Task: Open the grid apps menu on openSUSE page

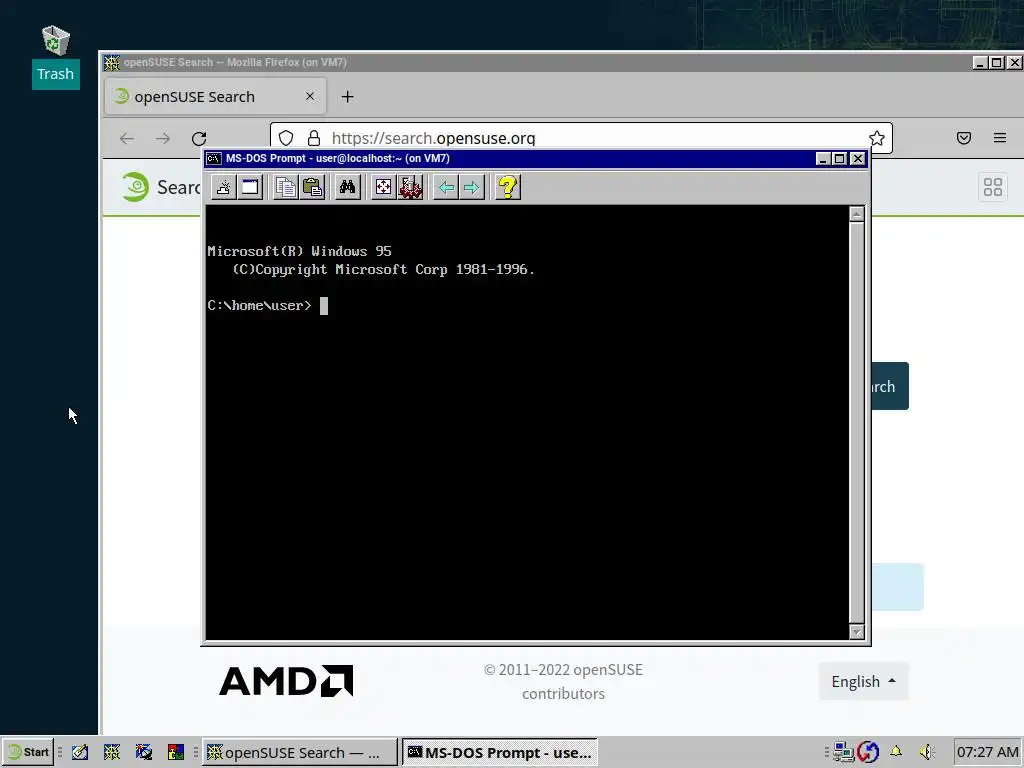Action: tap(993, 187)
